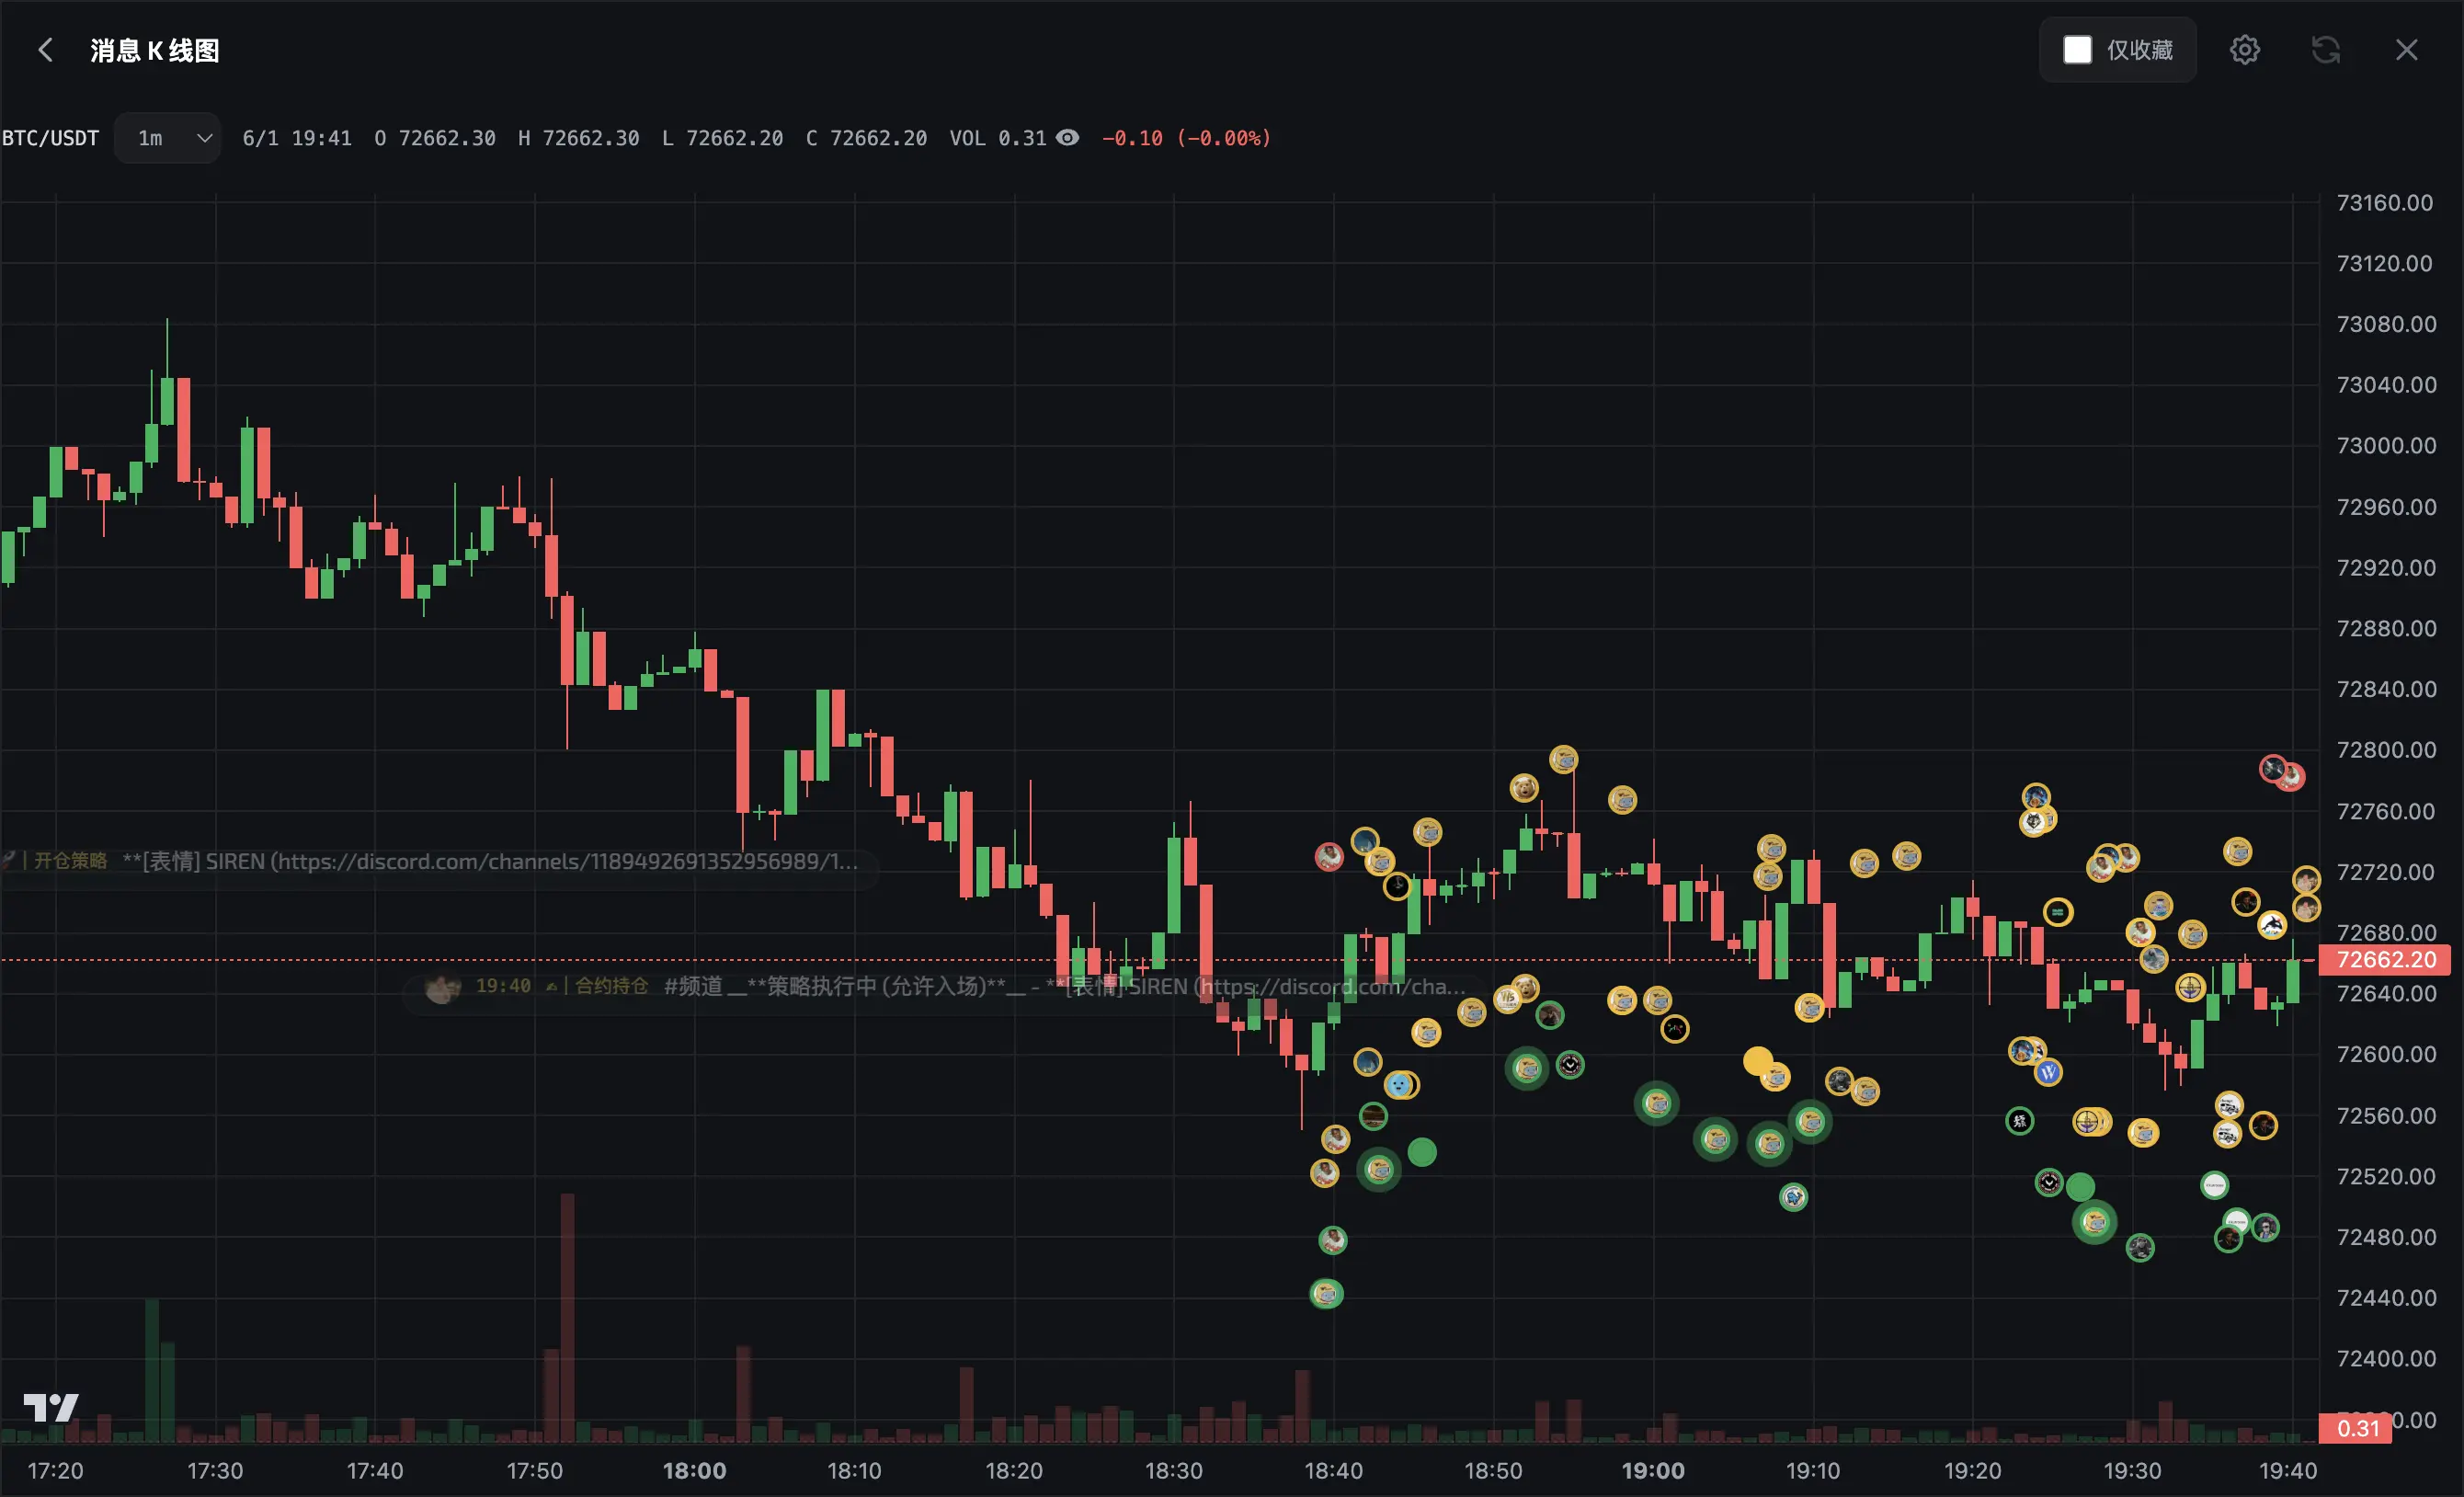2464x1497 pixels.
Task: Select the red 0.31 volume tag
Action: pos(2355,1428)
